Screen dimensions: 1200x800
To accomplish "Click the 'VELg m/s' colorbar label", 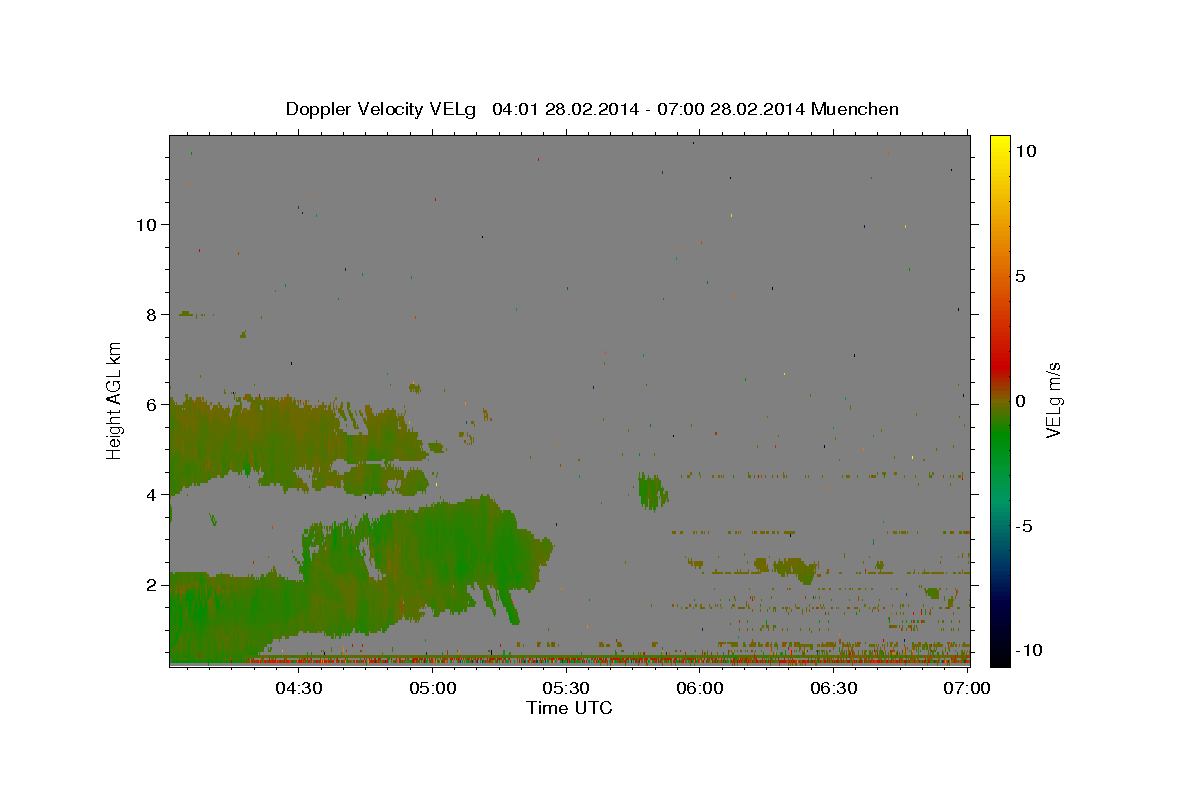I will click(x=1054, y=400).
